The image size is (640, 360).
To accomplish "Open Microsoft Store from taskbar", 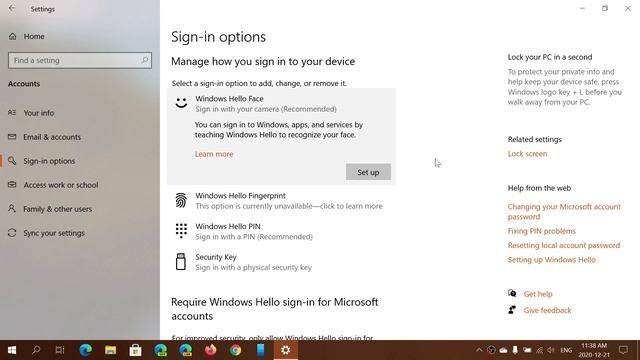I will (x=136, y=350).
